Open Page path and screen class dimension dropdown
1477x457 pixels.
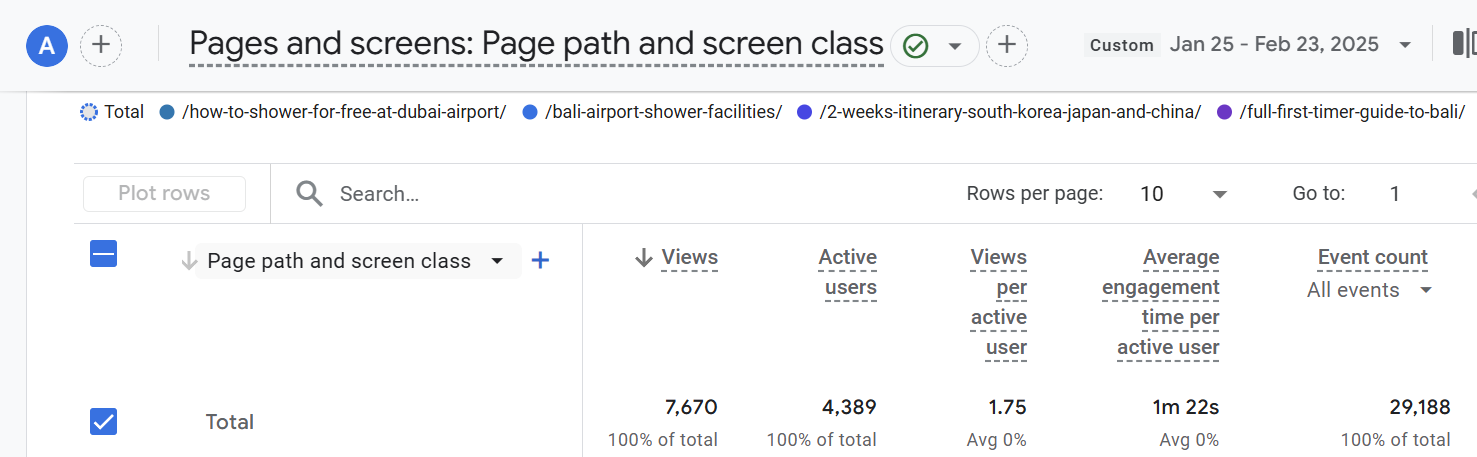497,261
